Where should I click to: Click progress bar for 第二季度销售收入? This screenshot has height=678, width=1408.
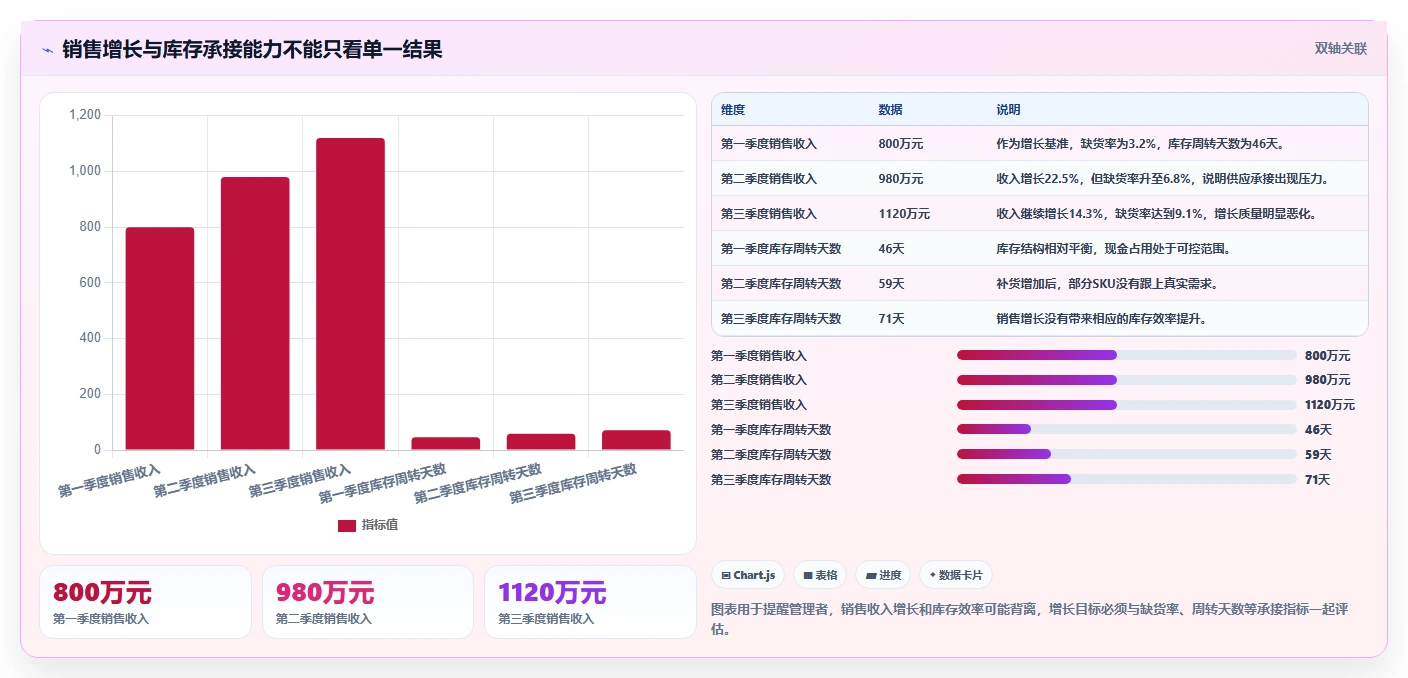pyautogui.click(x=1126, y=380)
